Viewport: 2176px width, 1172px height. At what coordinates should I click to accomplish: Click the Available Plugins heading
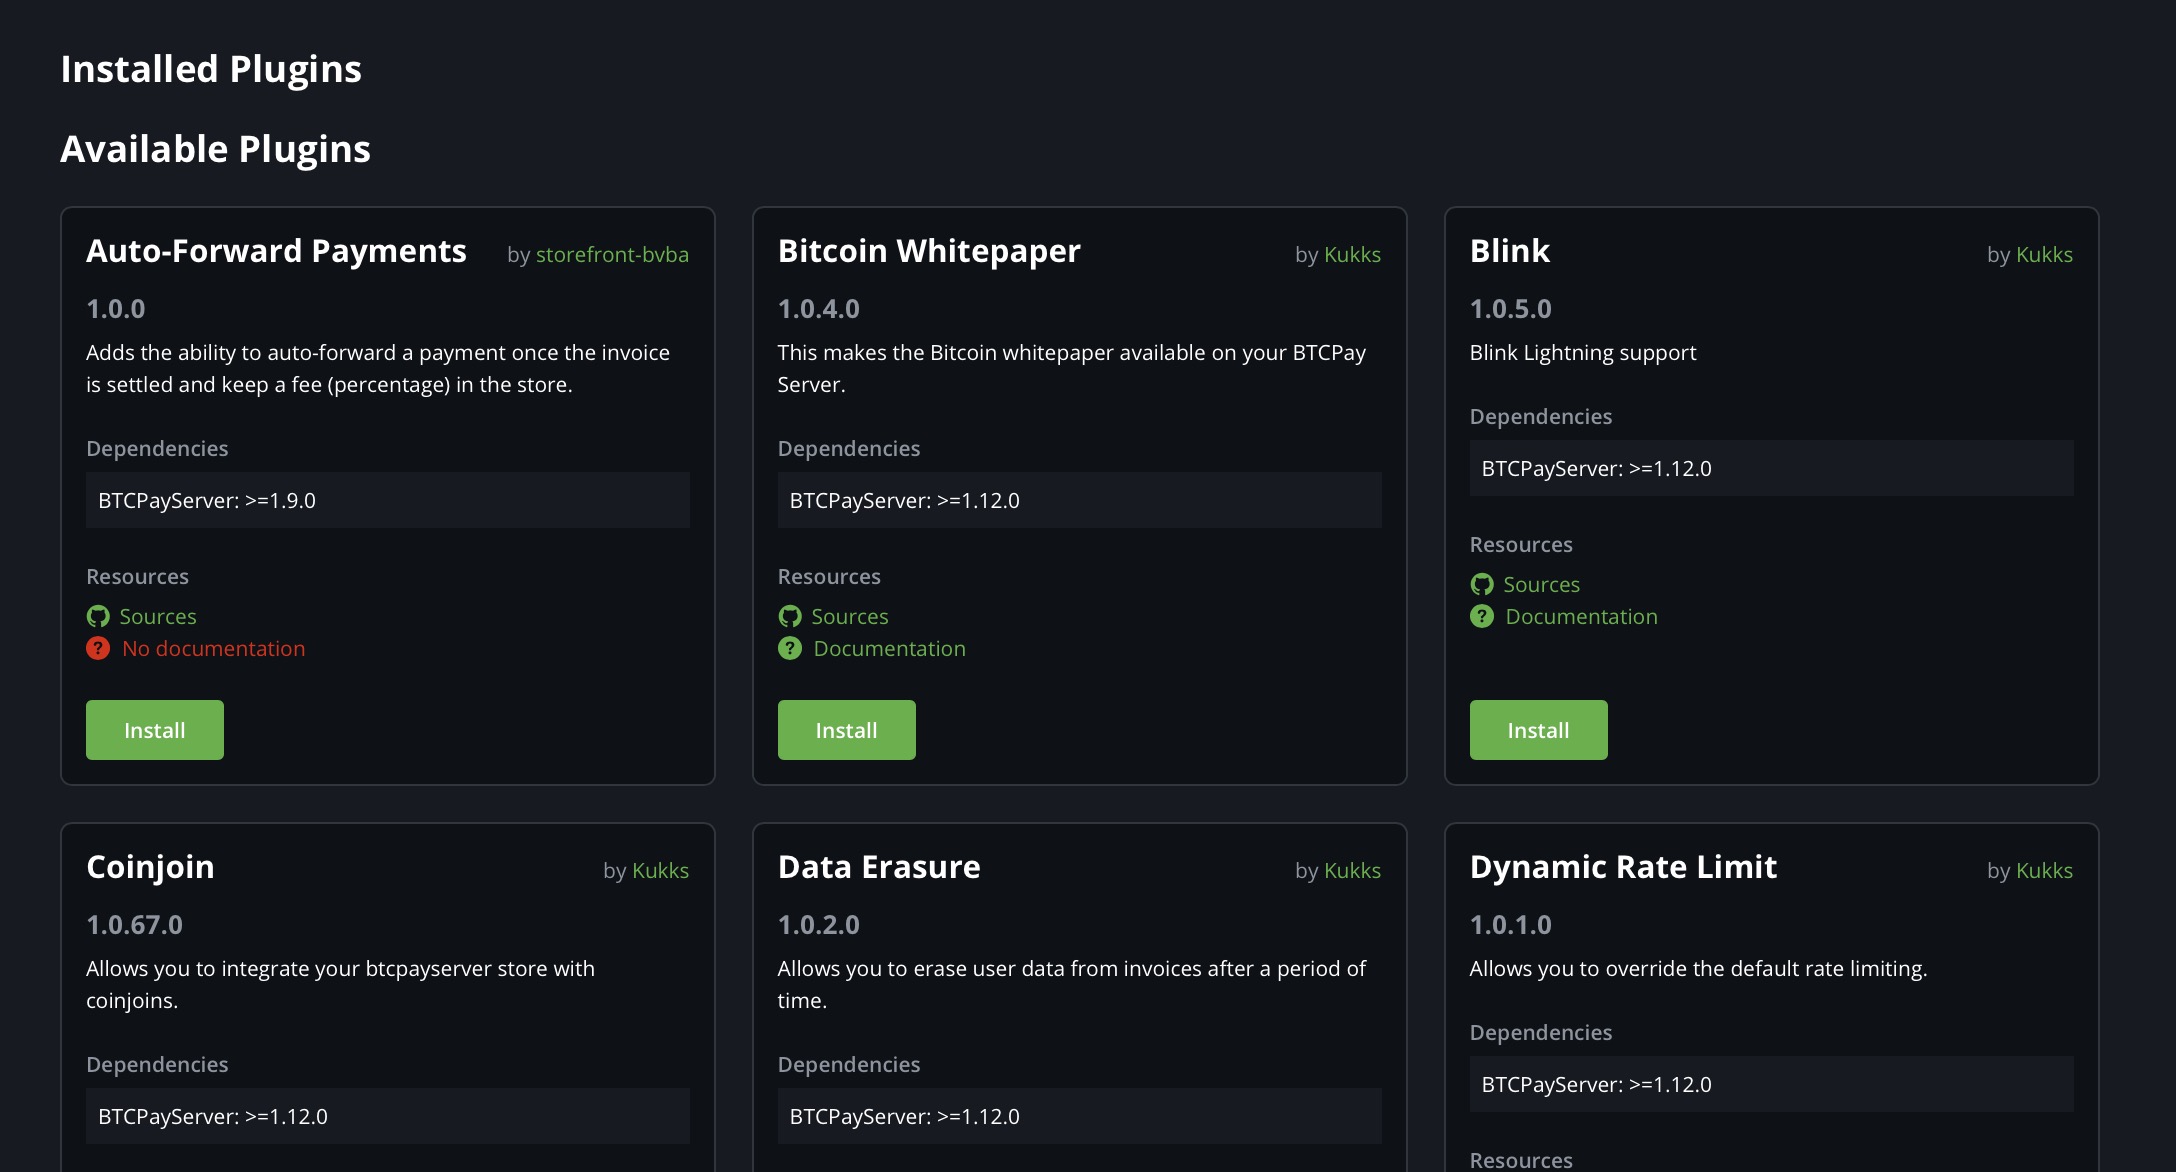coord(215,149)
